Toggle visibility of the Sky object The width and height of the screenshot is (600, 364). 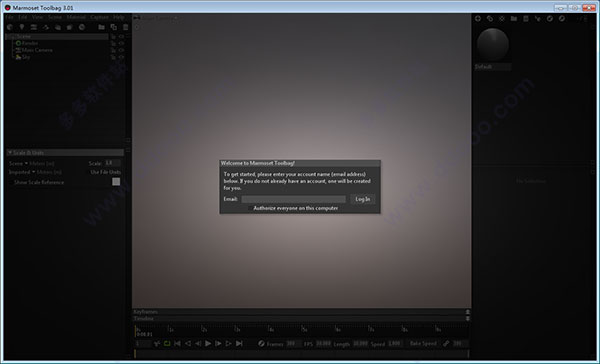click(x=122, y=57)
